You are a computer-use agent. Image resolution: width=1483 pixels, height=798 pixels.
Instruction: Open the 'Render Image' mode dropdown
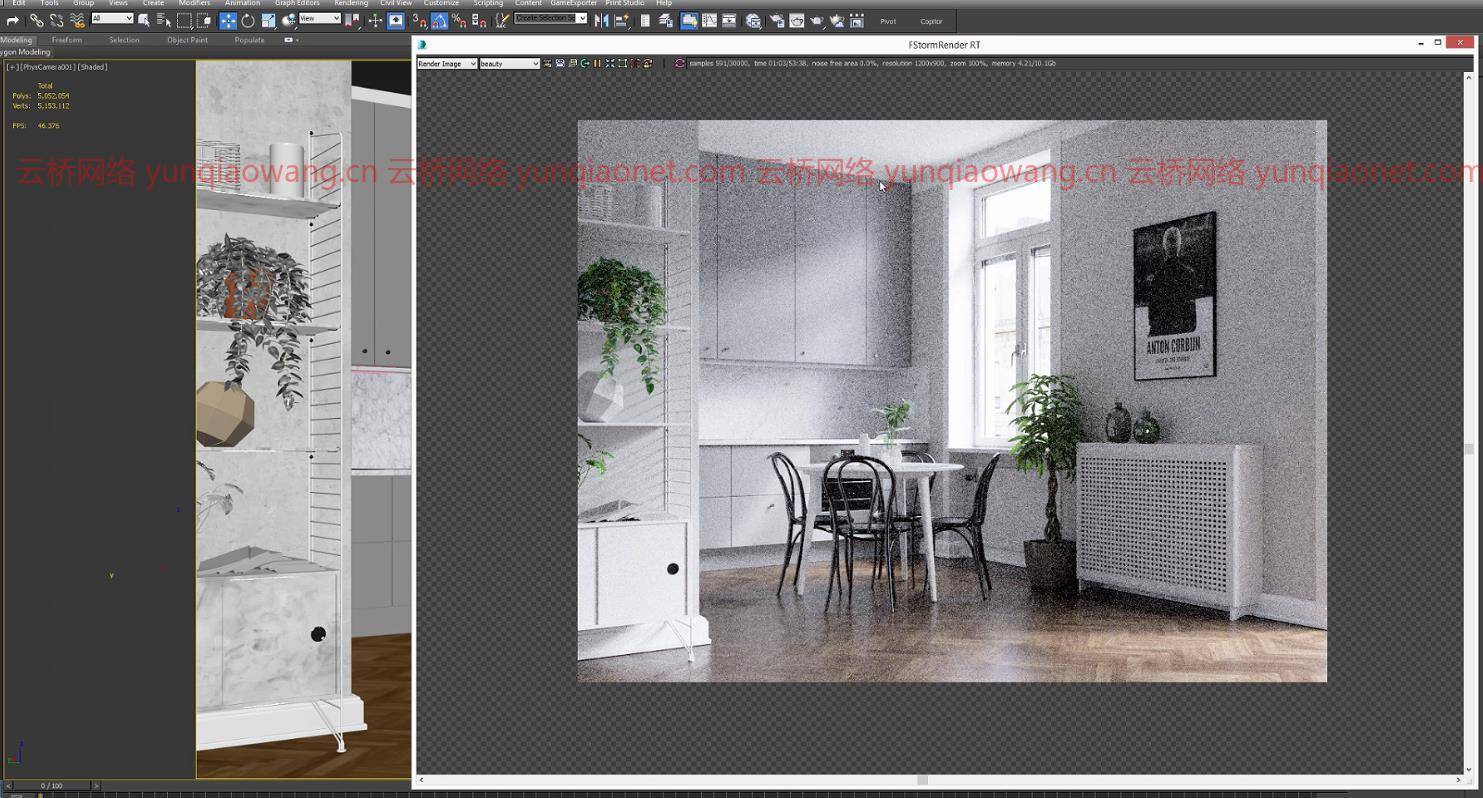tap(447, 63)
